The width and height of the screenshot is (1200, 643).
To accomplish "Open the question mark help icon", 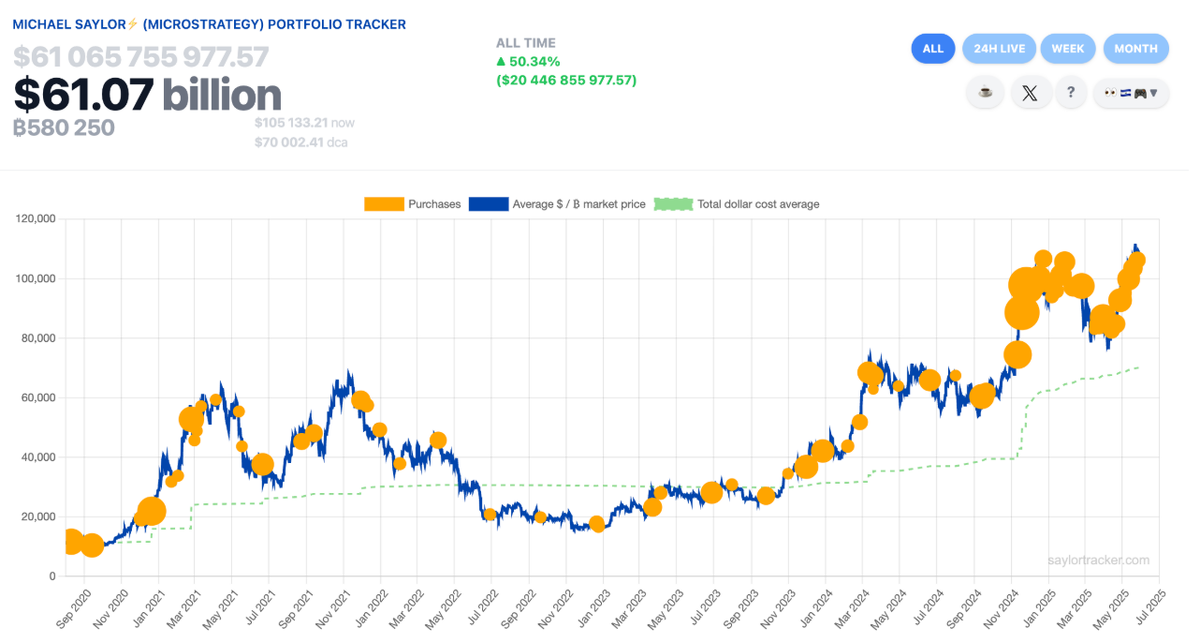I will (1071, 93).
